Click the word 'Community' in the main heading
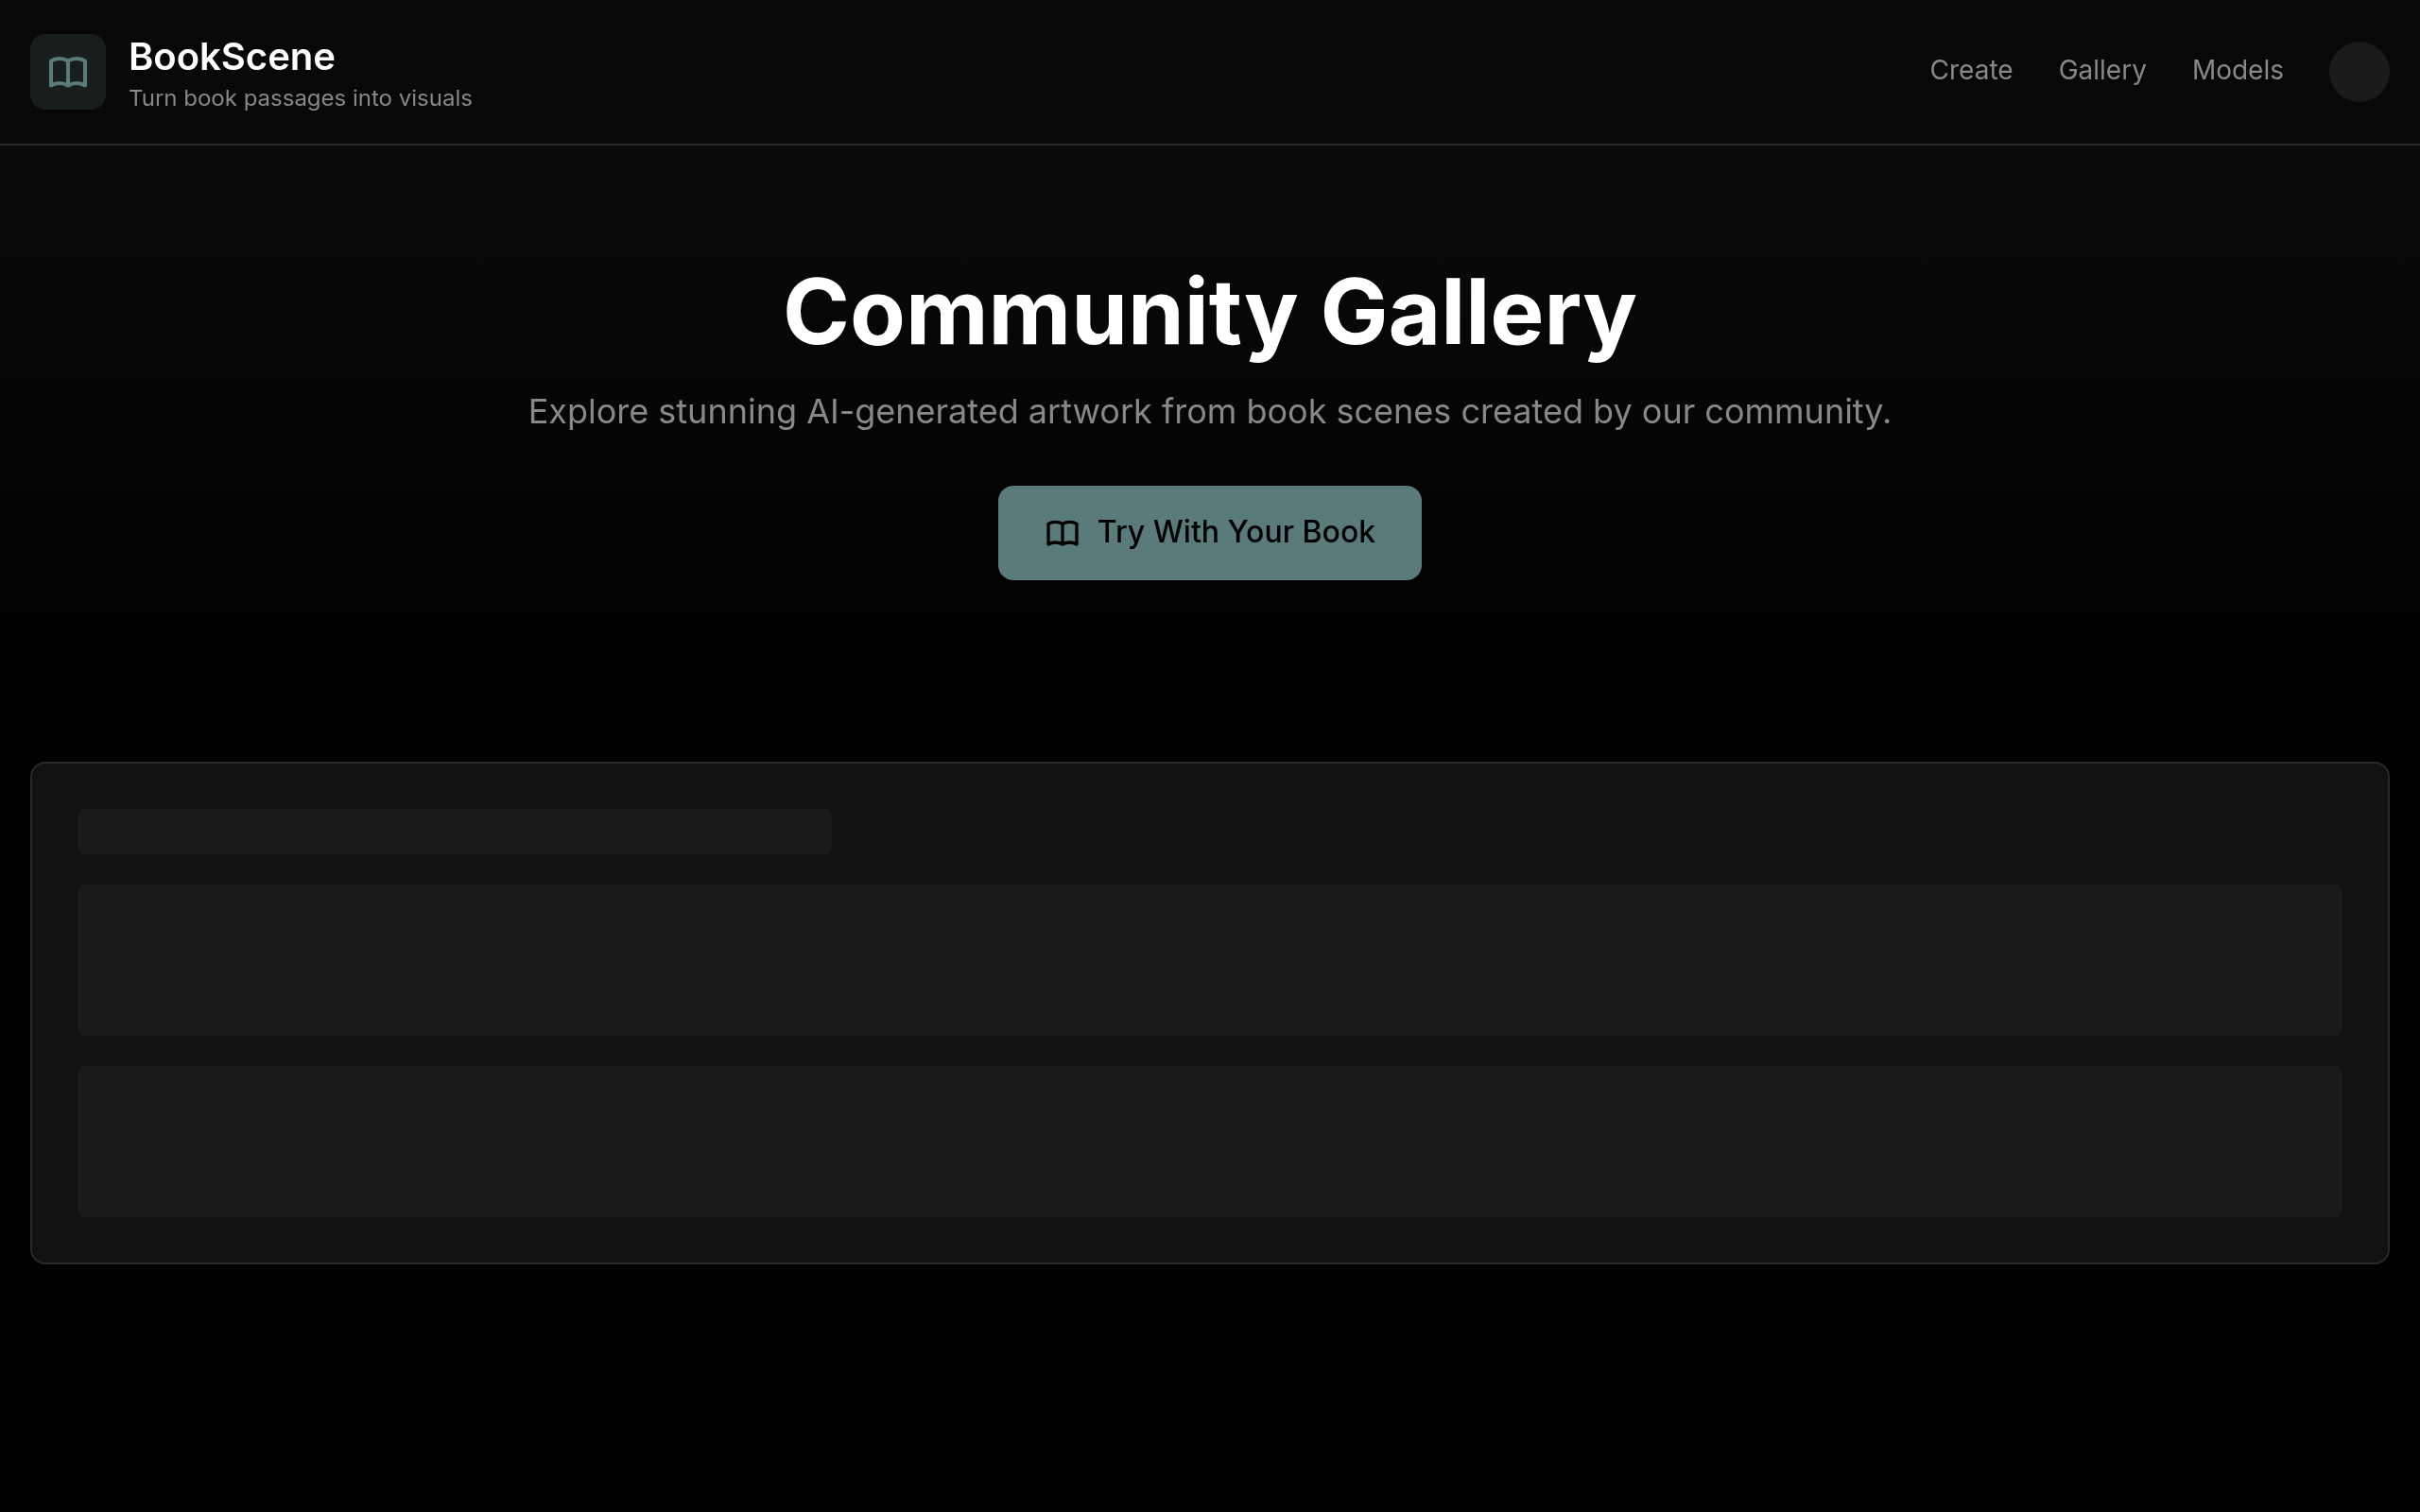The height and width of the screenshot is (1512, 2420). [1040, 313]
